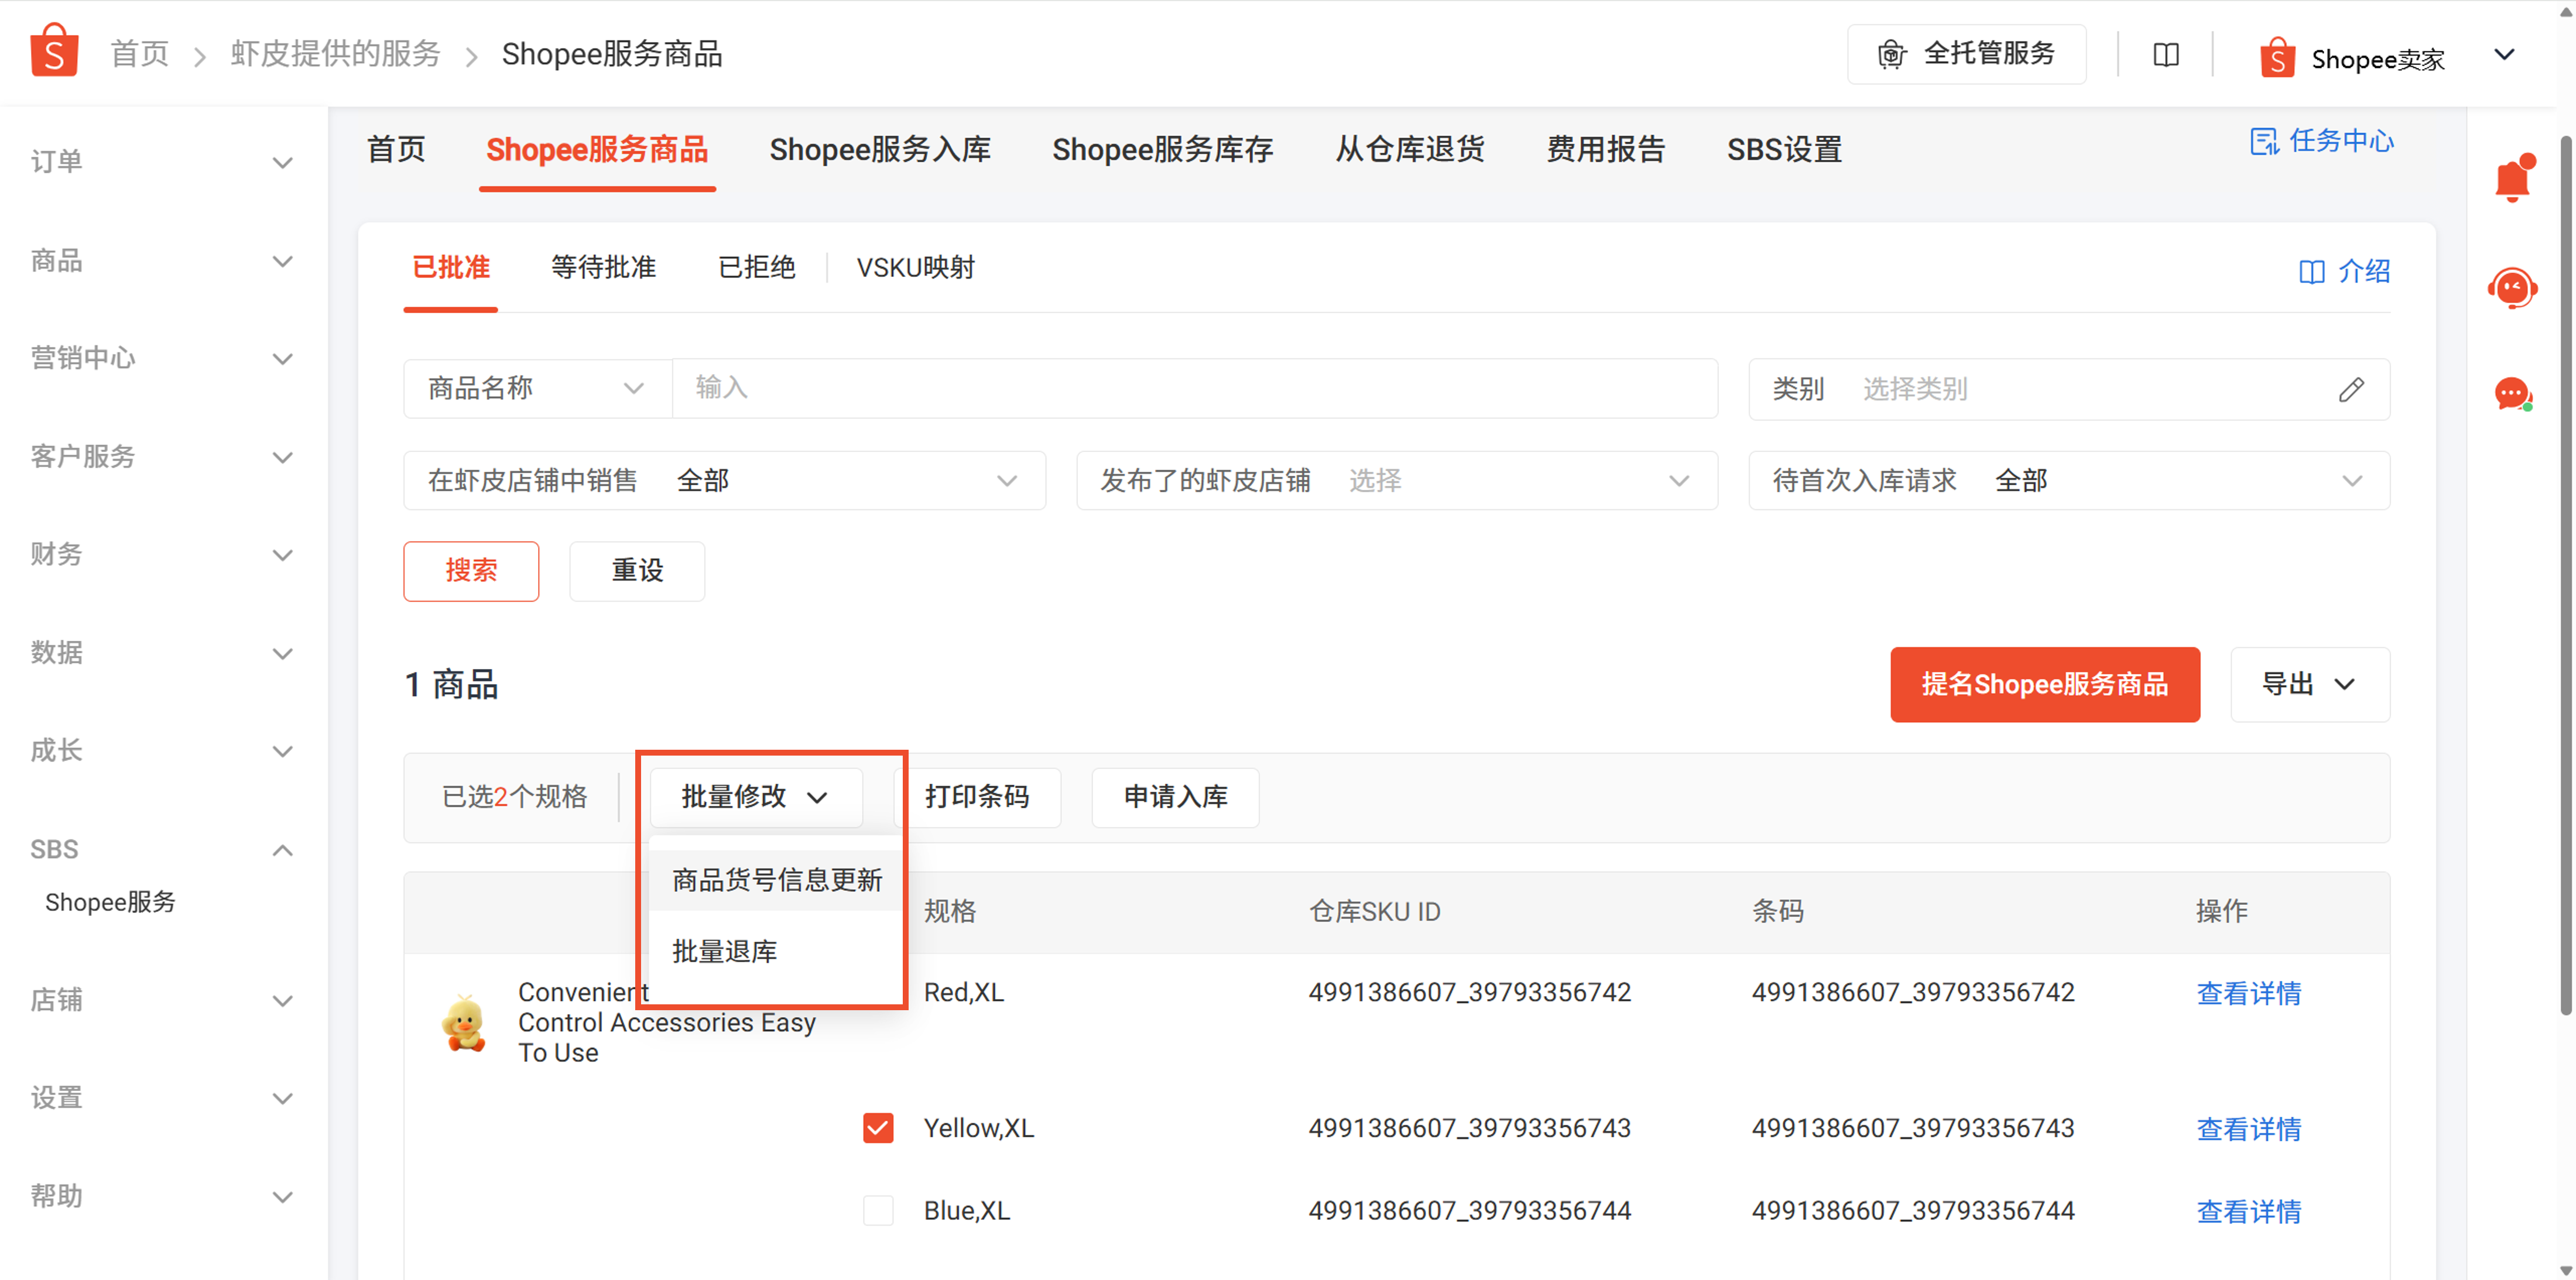Switch to 费用报告 tab

tap(1606, 150)
